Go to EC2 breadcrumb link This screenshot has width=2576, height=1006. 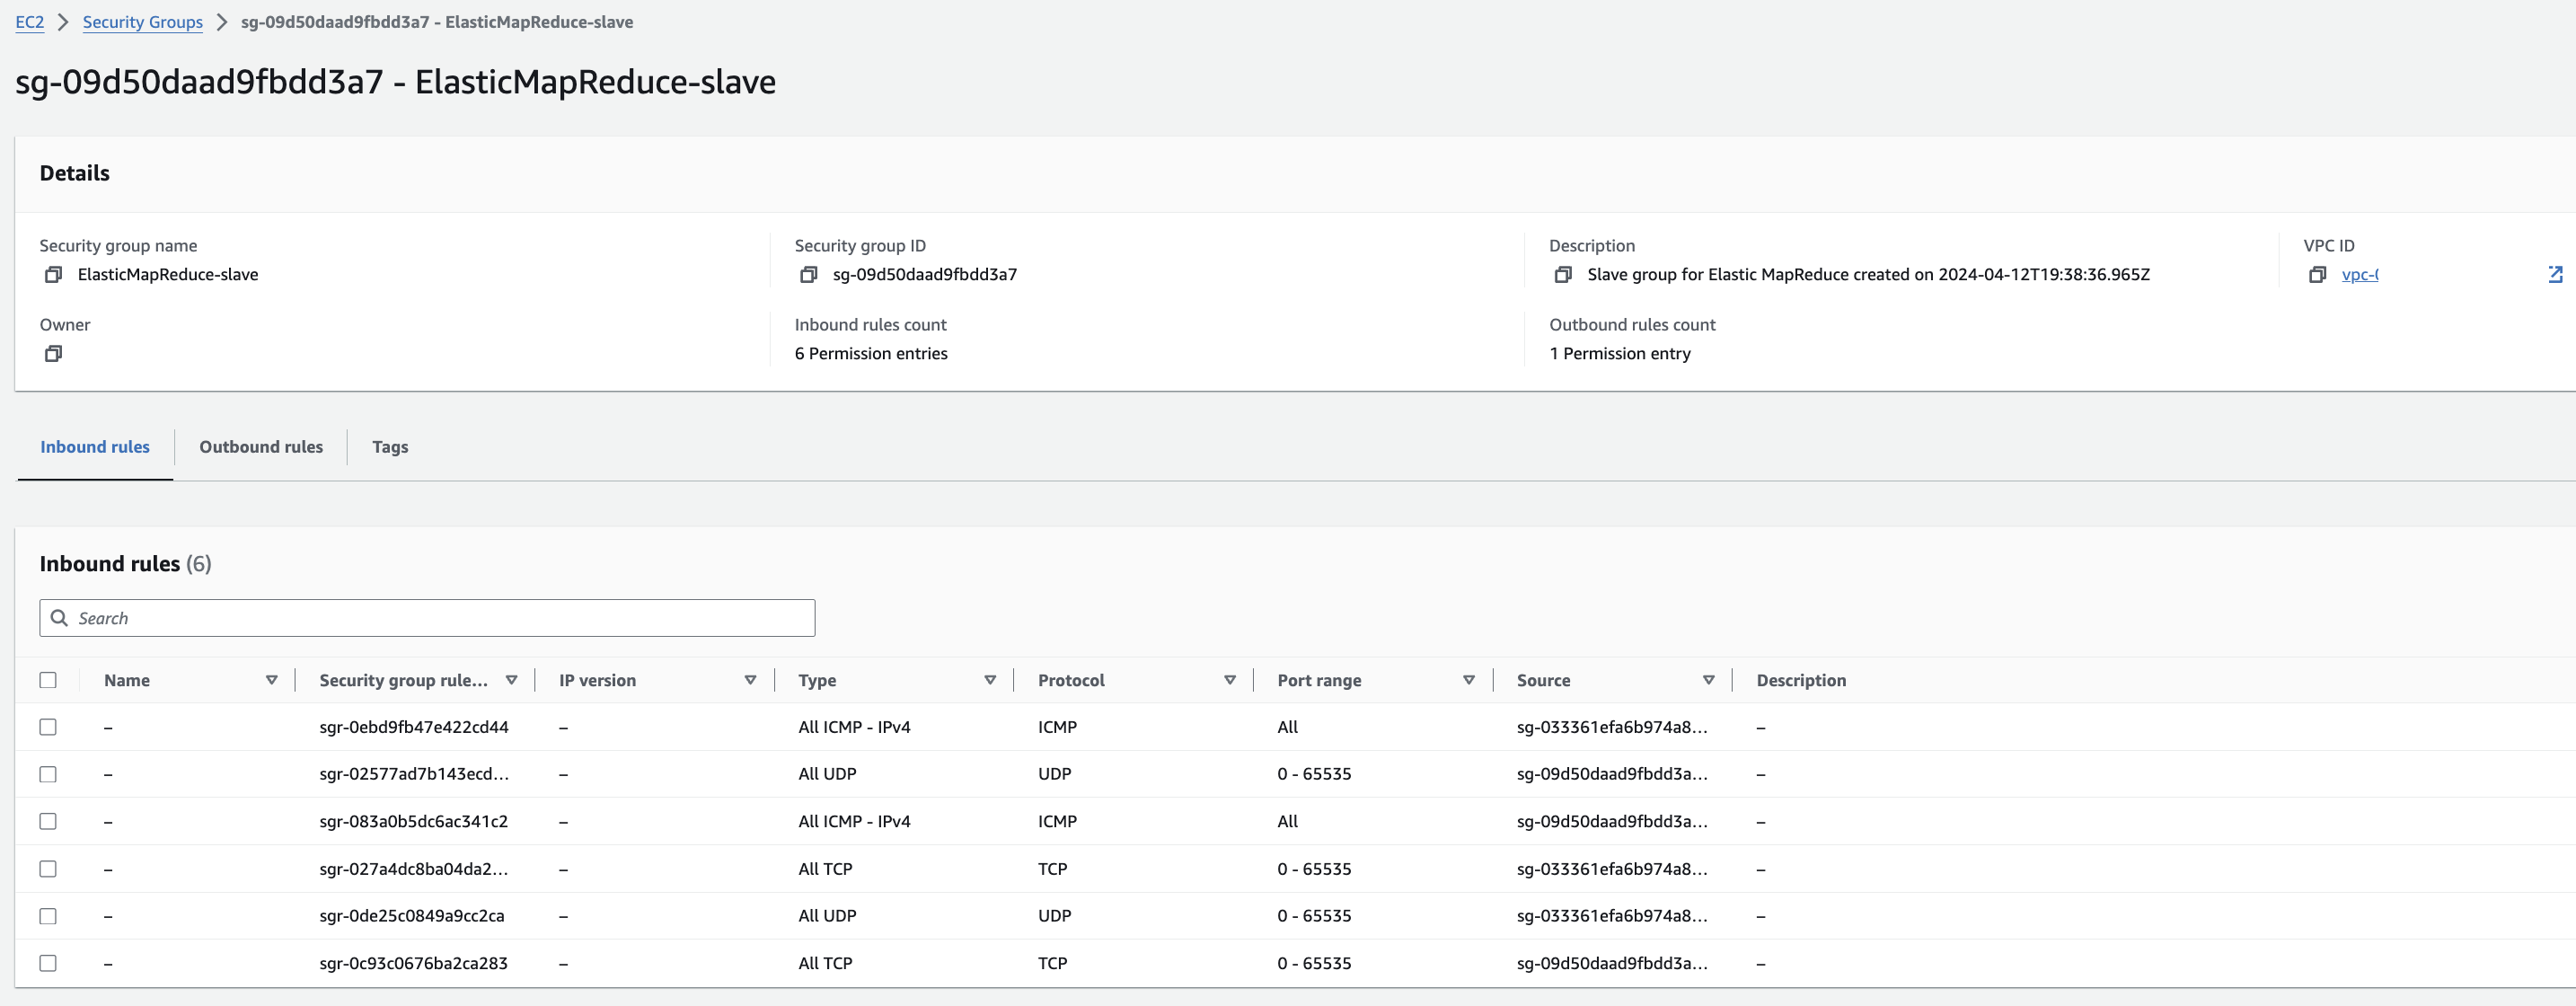[30, 22]
